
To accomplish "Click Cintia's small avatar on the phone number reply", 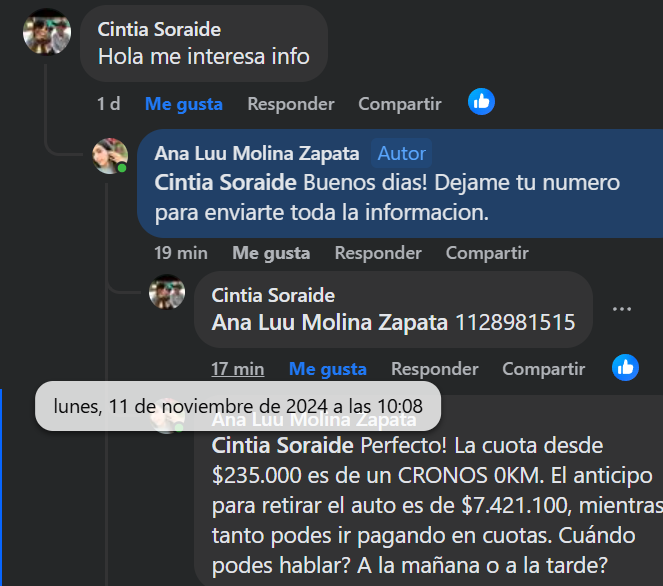I will pos(167,292).
